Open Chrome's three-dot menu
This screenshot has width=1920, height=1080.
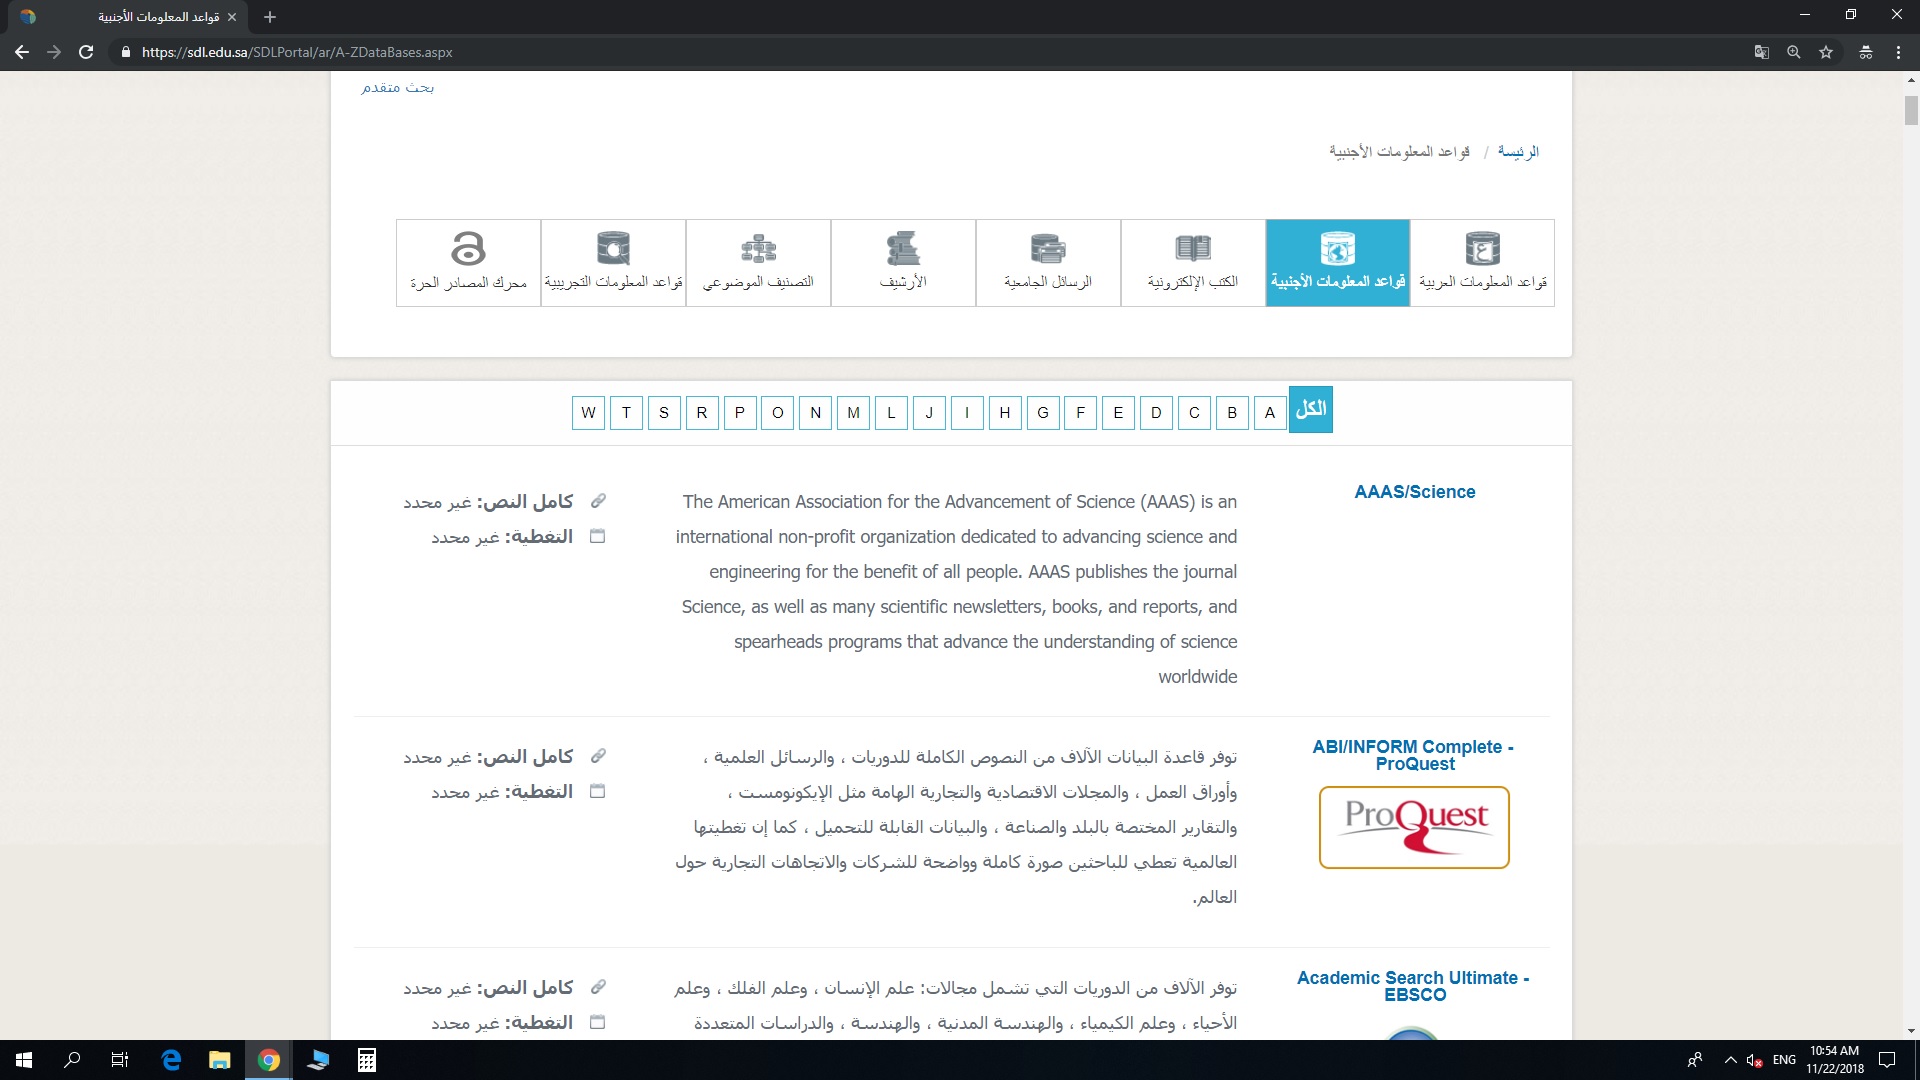[1898, 52]
